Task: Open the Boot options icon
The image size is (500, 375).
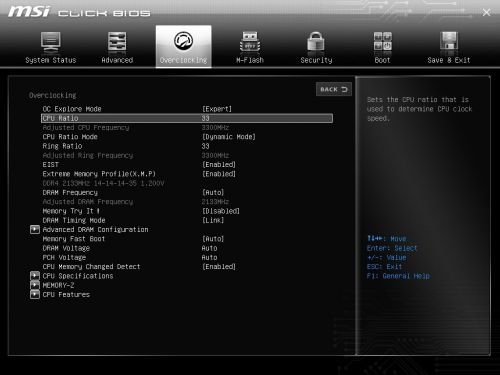Action: click(382, 42)
